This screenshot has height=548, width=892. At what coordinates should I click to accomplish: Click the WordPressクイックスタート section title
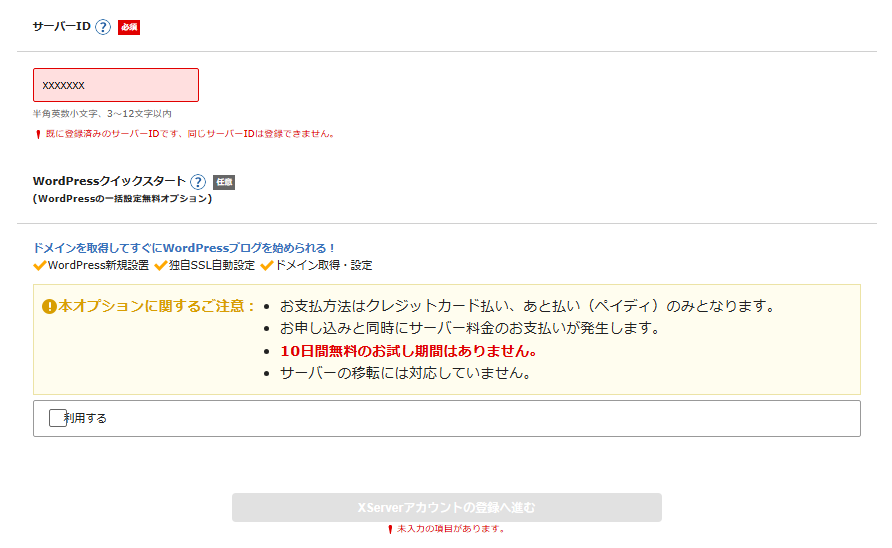coord(109,181)
